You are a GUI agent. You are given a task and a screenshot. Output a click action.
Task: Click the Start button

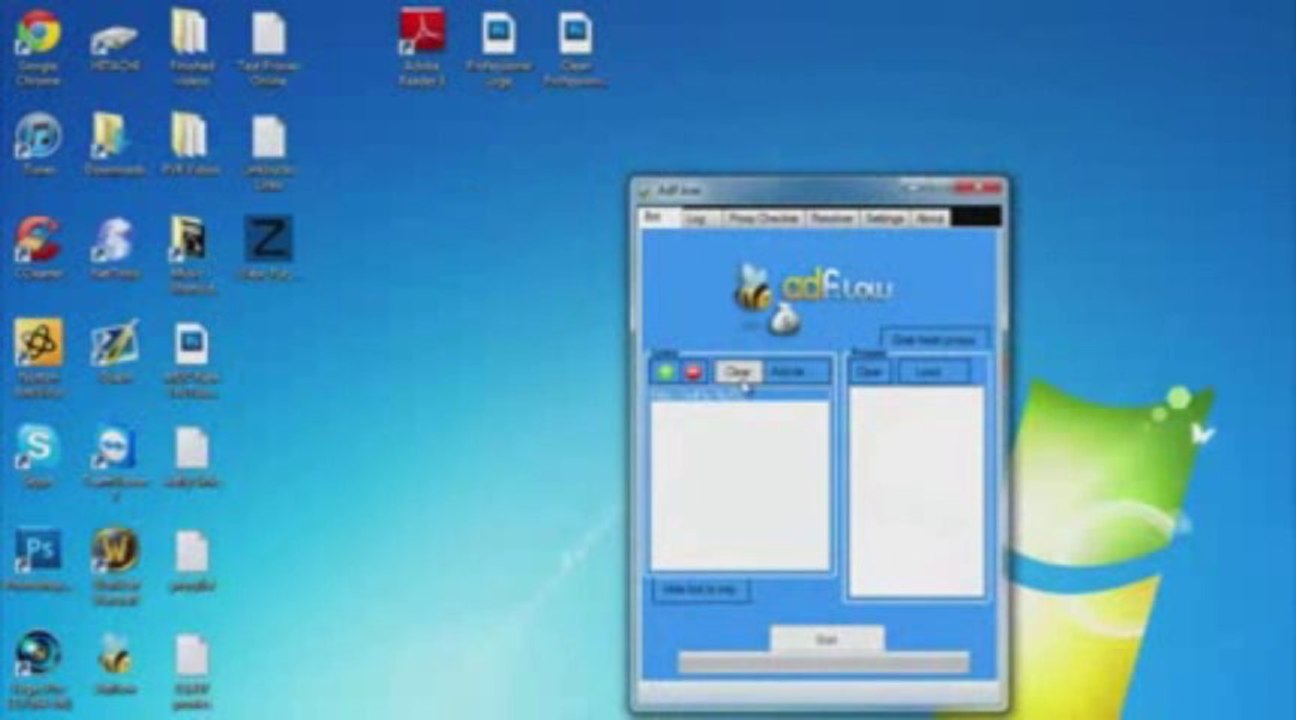(826, 639)
